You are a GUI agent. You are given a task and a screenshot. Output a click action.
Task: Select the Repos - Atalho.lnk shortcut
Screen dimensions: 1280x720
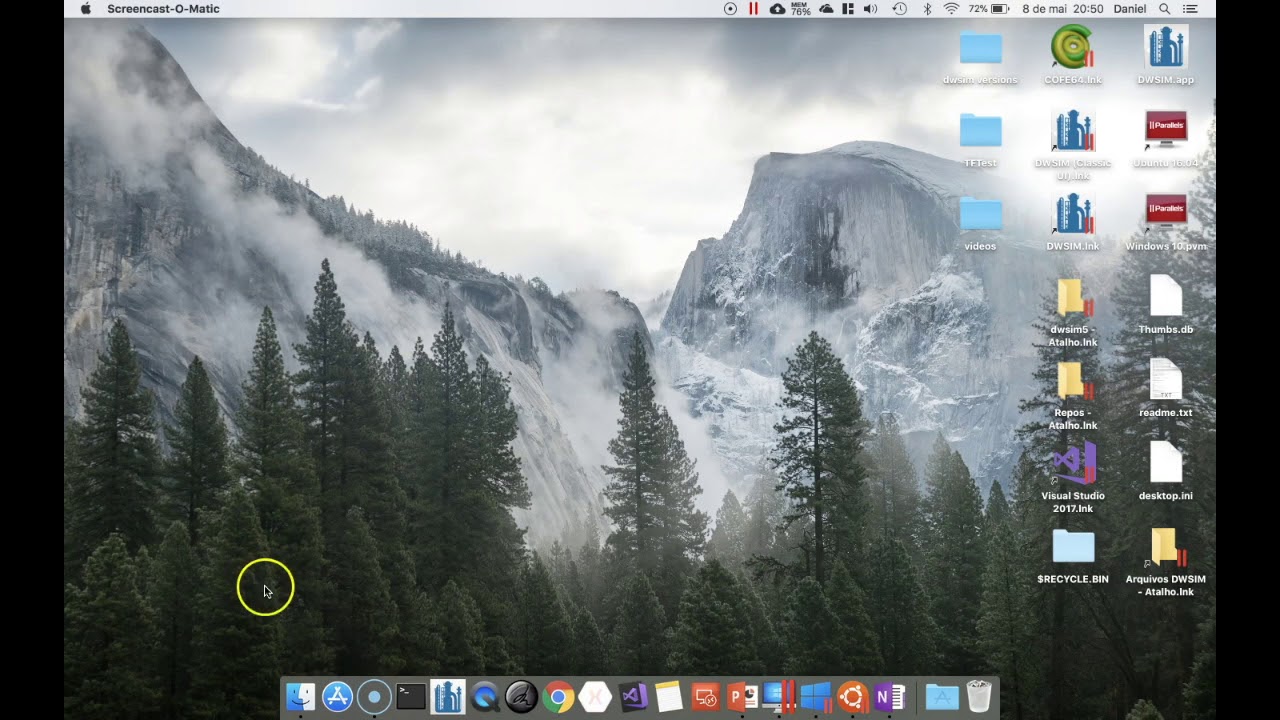click(1073, 380)
